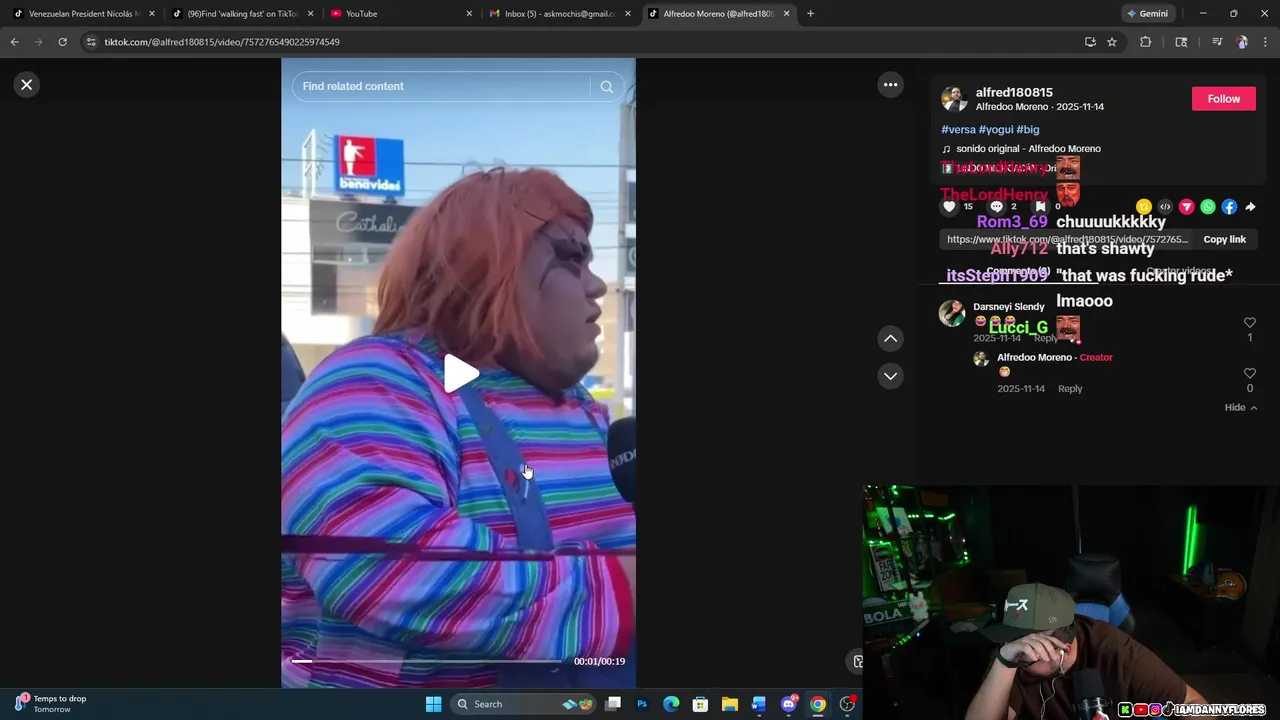1280x720 pixels.
Task: Reply to Alfredoo Moreno's comment
Action: pyautogui.click(x=1070, y=389)
